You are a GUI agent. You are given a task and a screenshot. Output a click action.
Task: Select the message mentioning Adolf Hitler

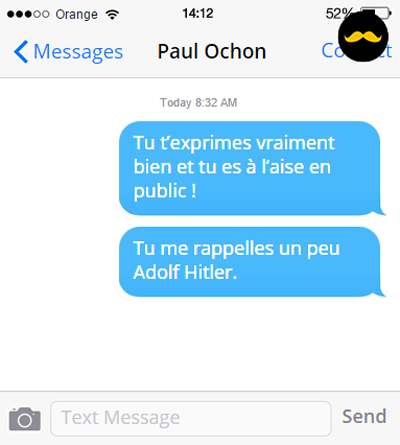point(250,262)
